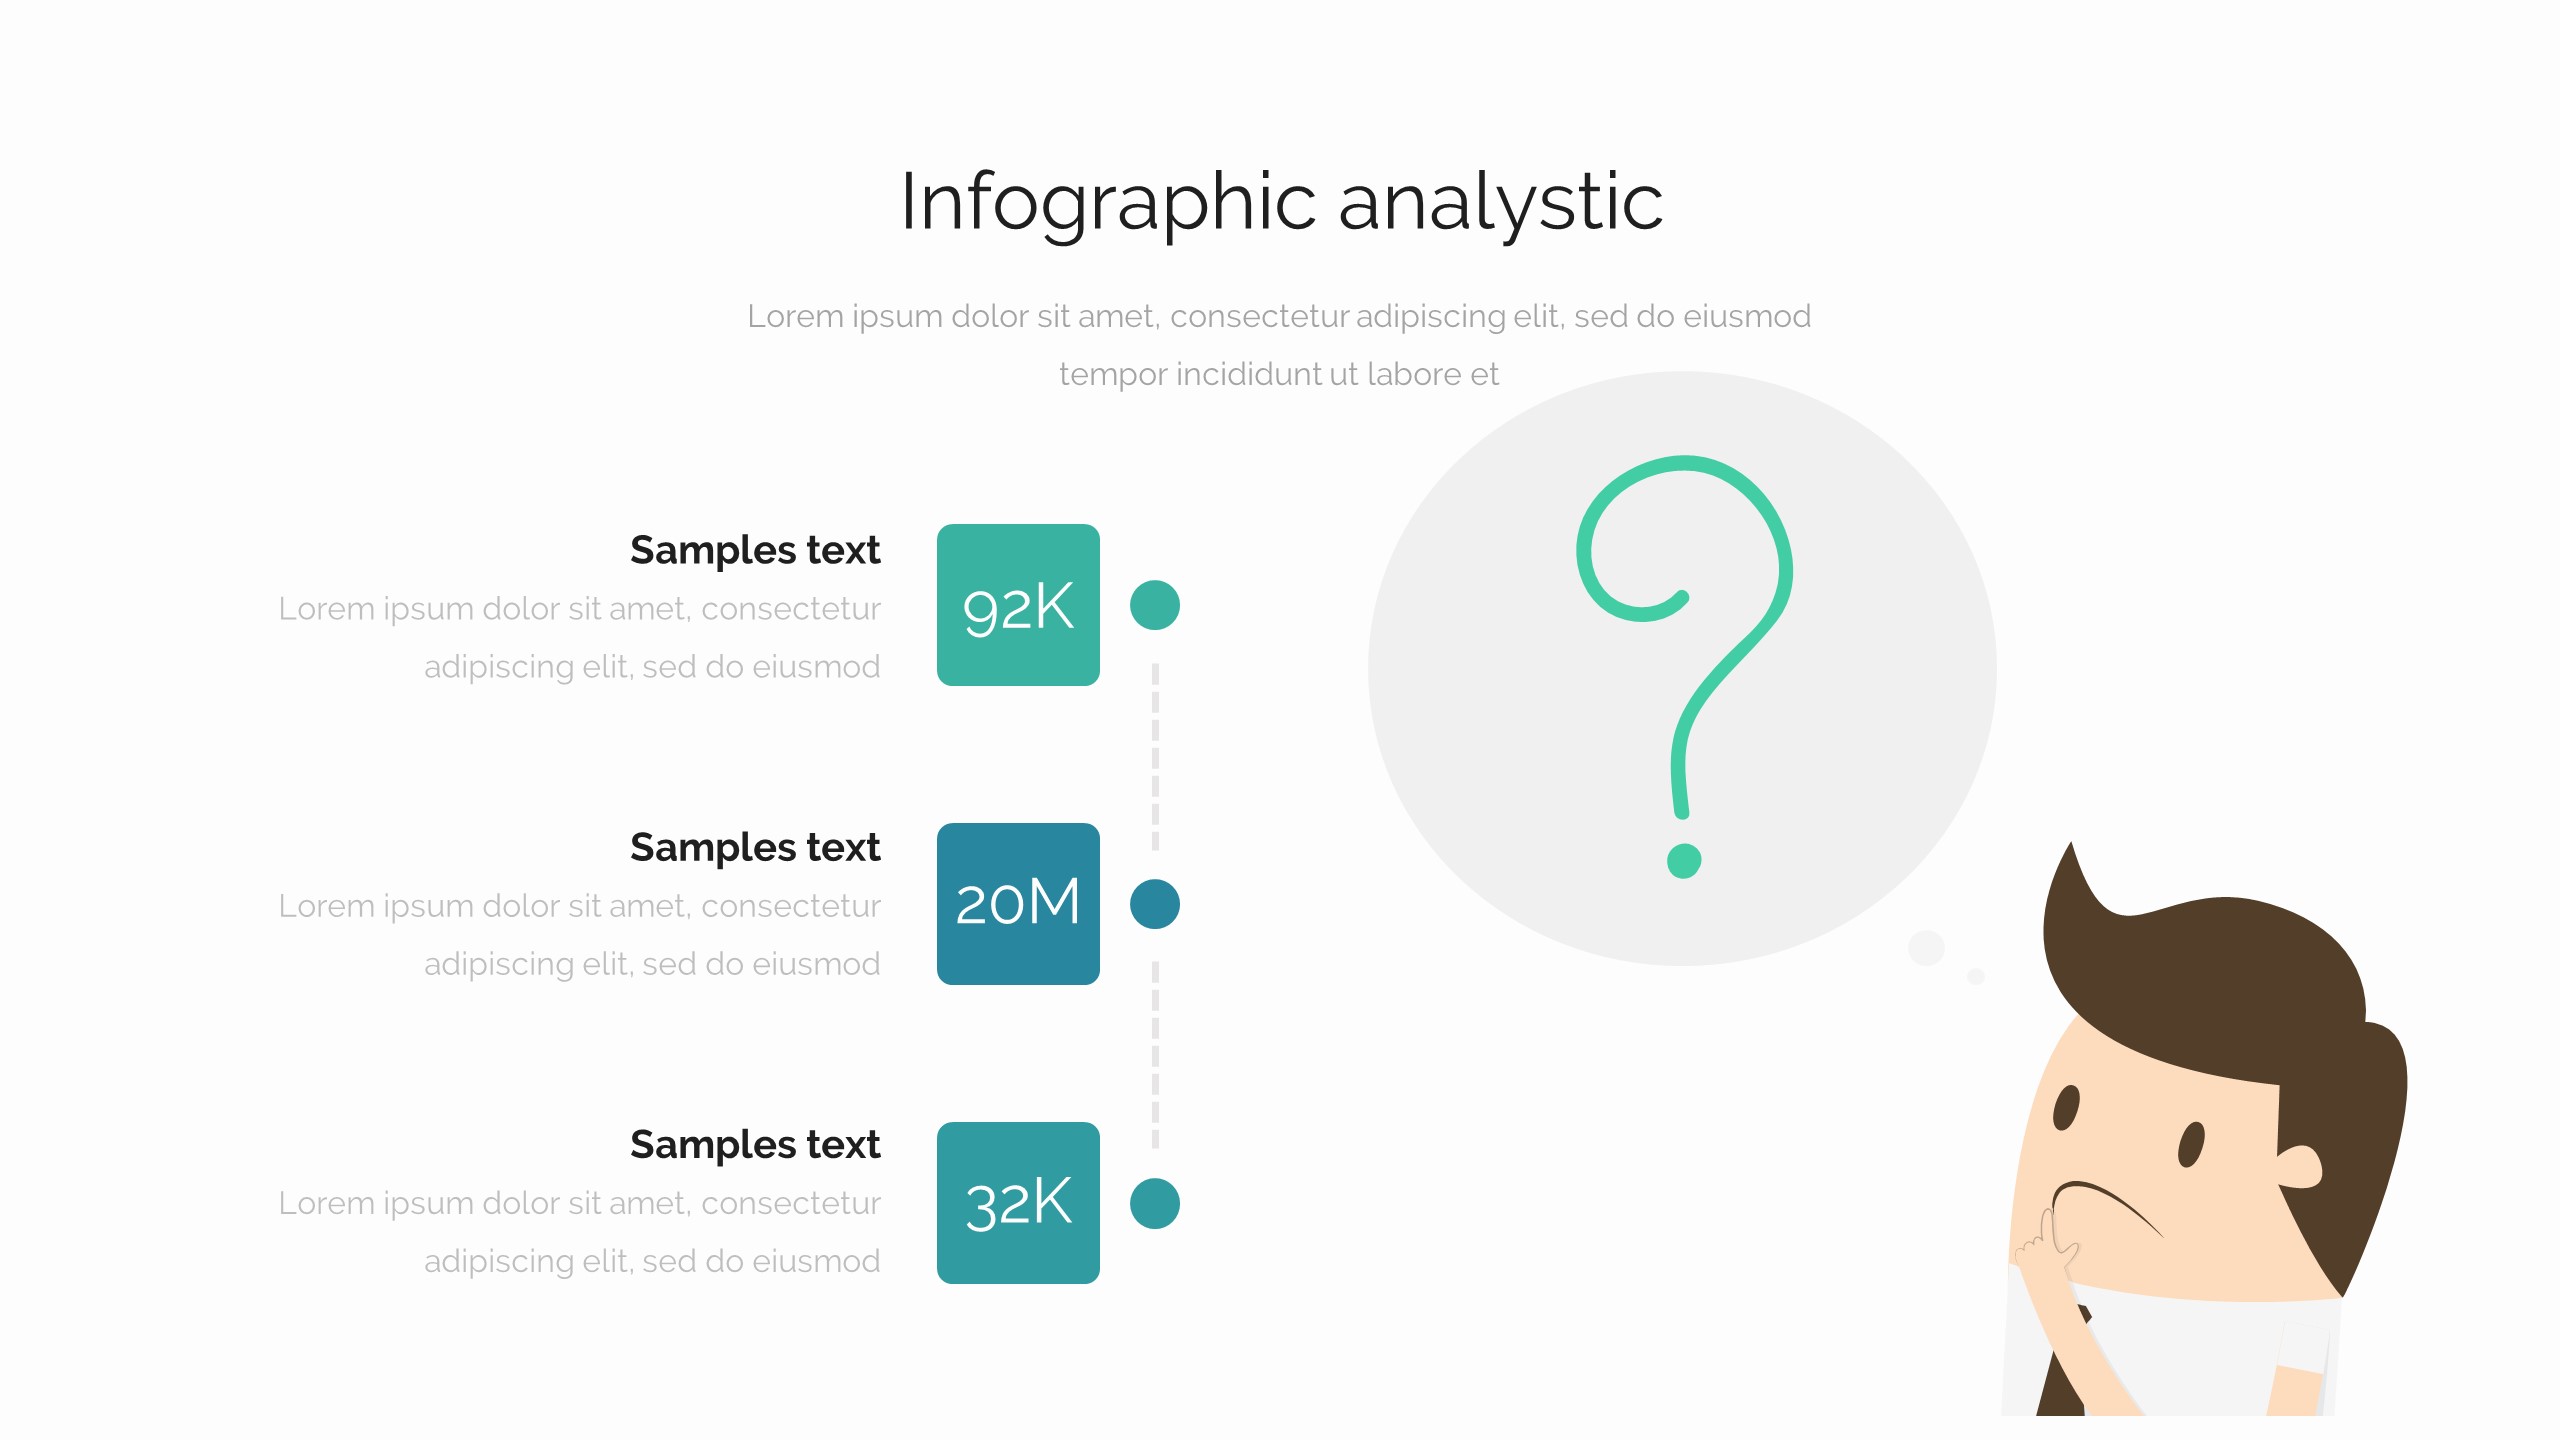The width and height of the screenshot is (2560, 1440).
Task: Select the teal dot beside 32K box
Action: (x=1155, y=1203)
